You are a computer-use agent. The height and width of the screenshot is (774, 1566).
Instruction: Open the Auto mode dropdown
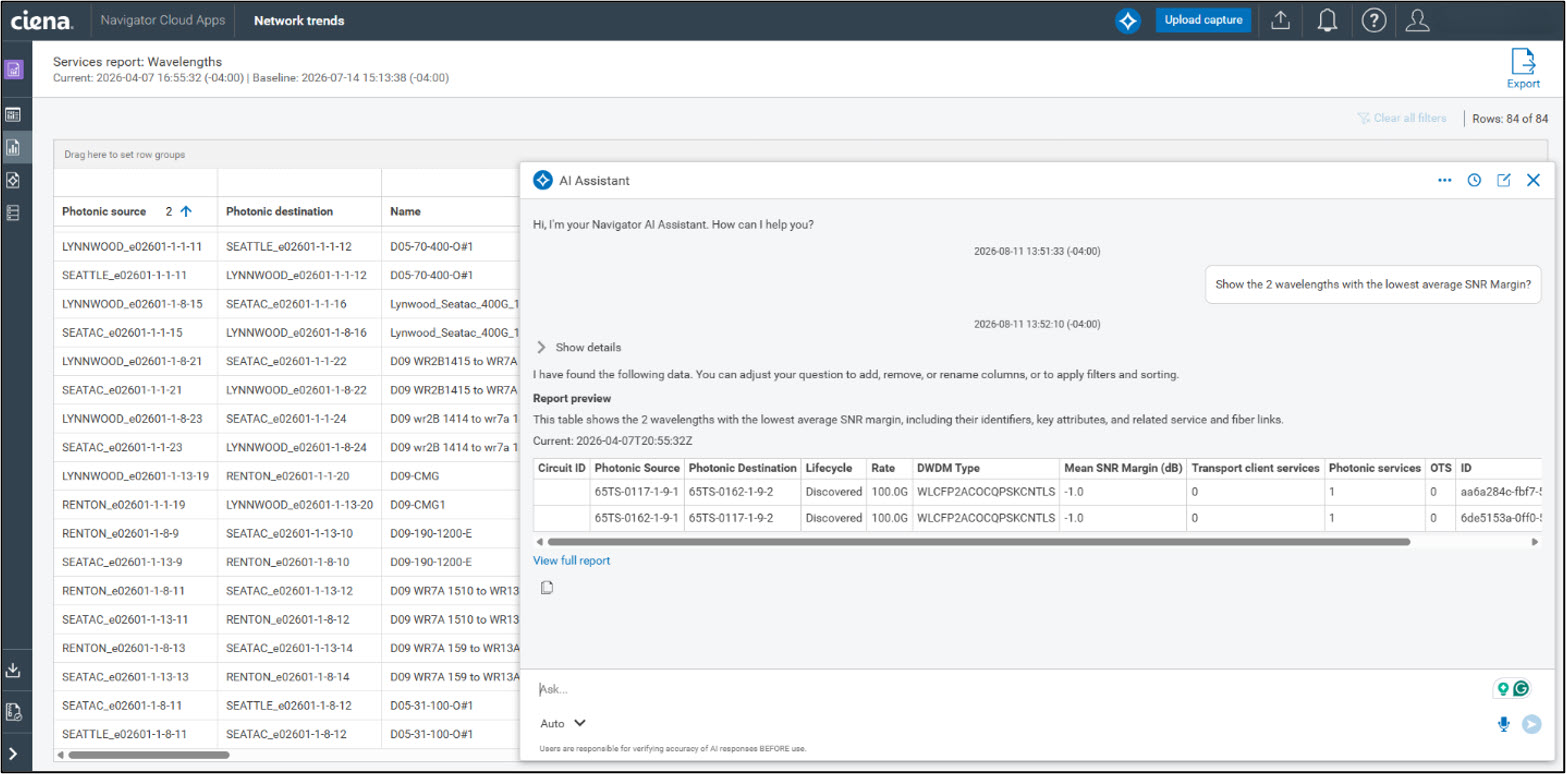click(x=563, y=723)
